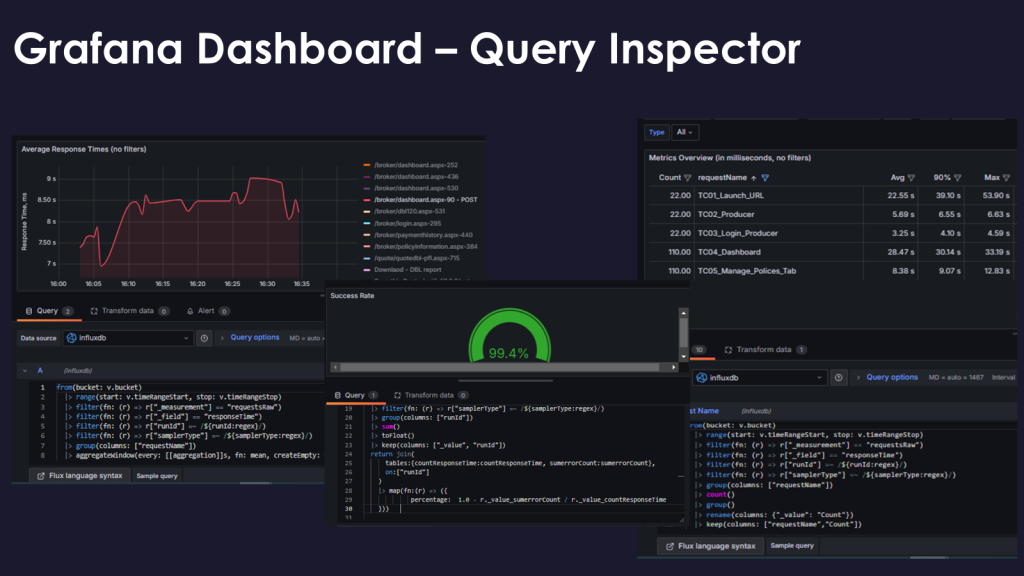Toggle the /broker/dashboard.aspx-252 legend series
The width and height of the screenshot is (1024, 576).
coord(416,165)
